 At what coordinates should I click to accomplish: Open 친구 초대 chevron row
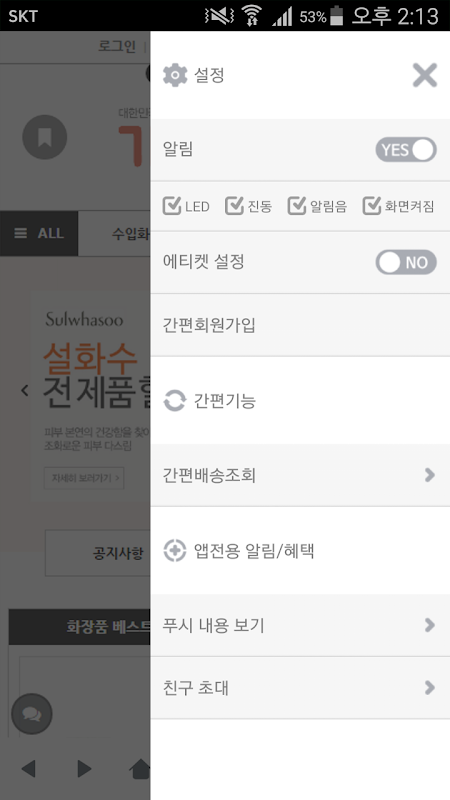300,688
